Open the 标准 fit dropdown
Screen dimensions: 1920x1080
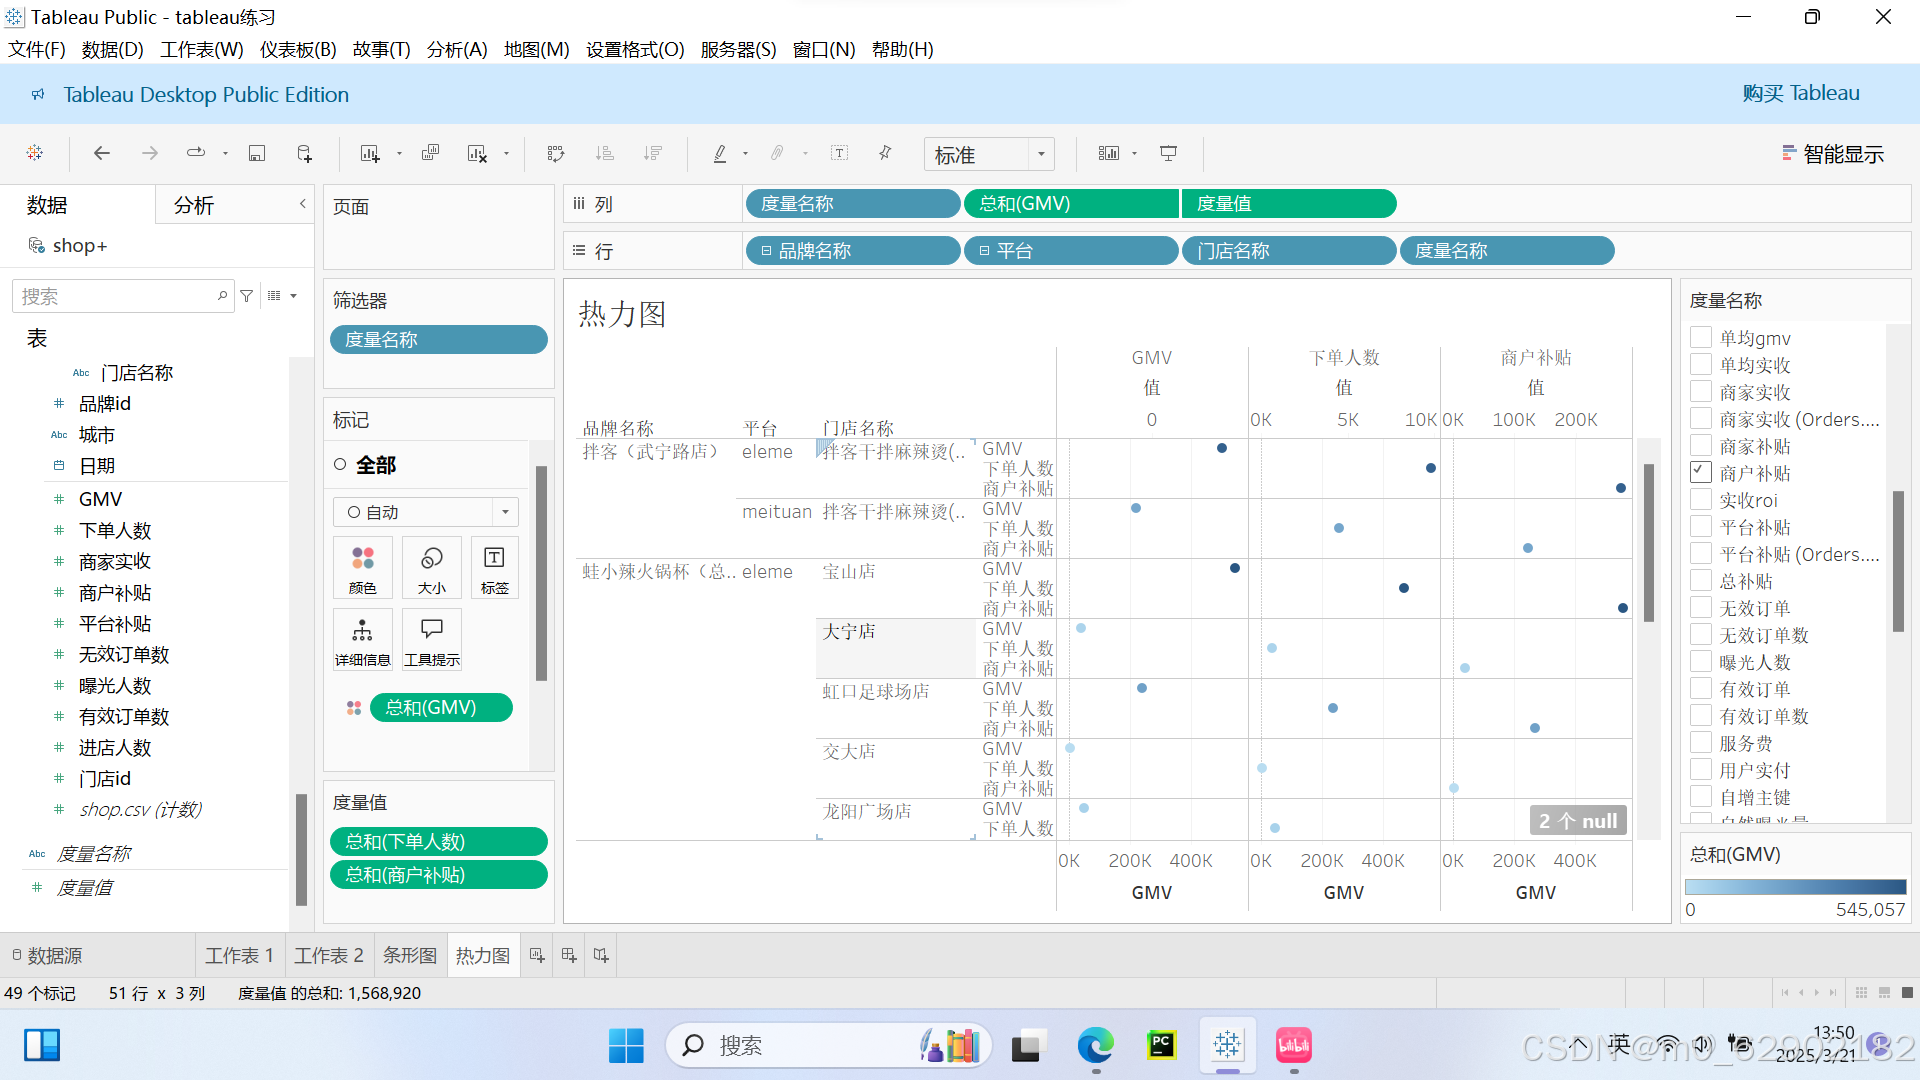tap(1040, 154)
